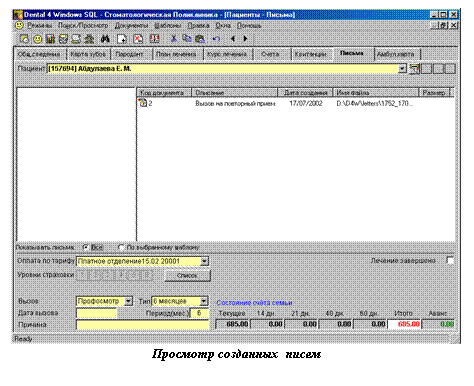Select 'По выбранному шаблону' radio button

[121, 247]
